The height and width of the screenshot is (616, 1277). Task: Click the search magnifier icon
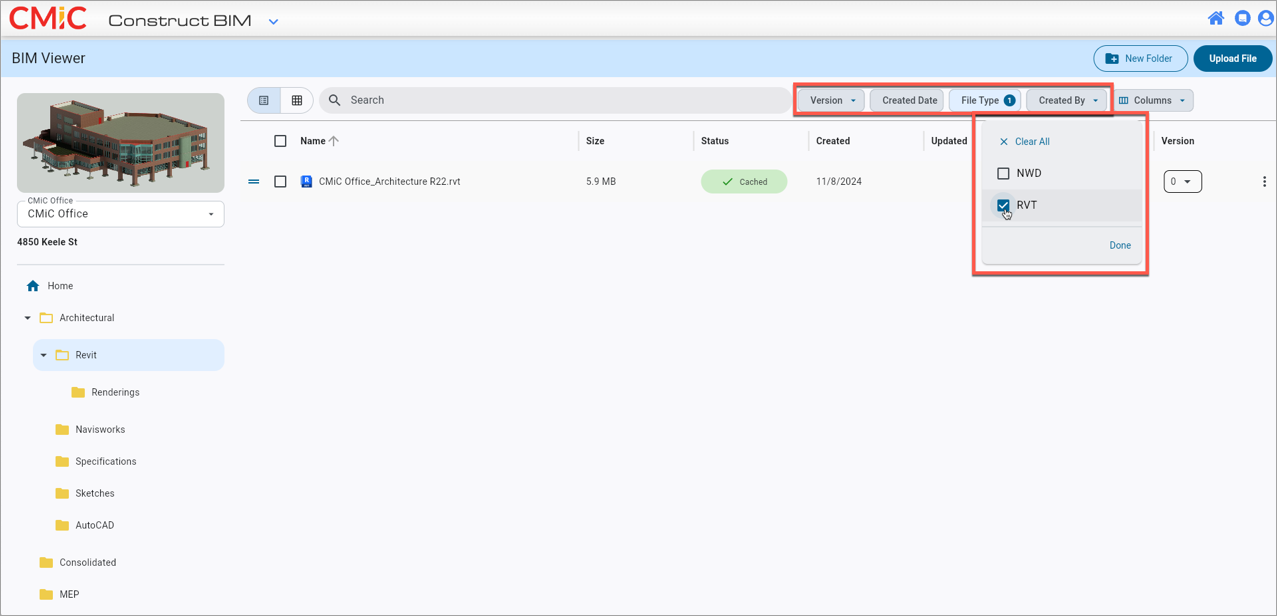(335, 100)
